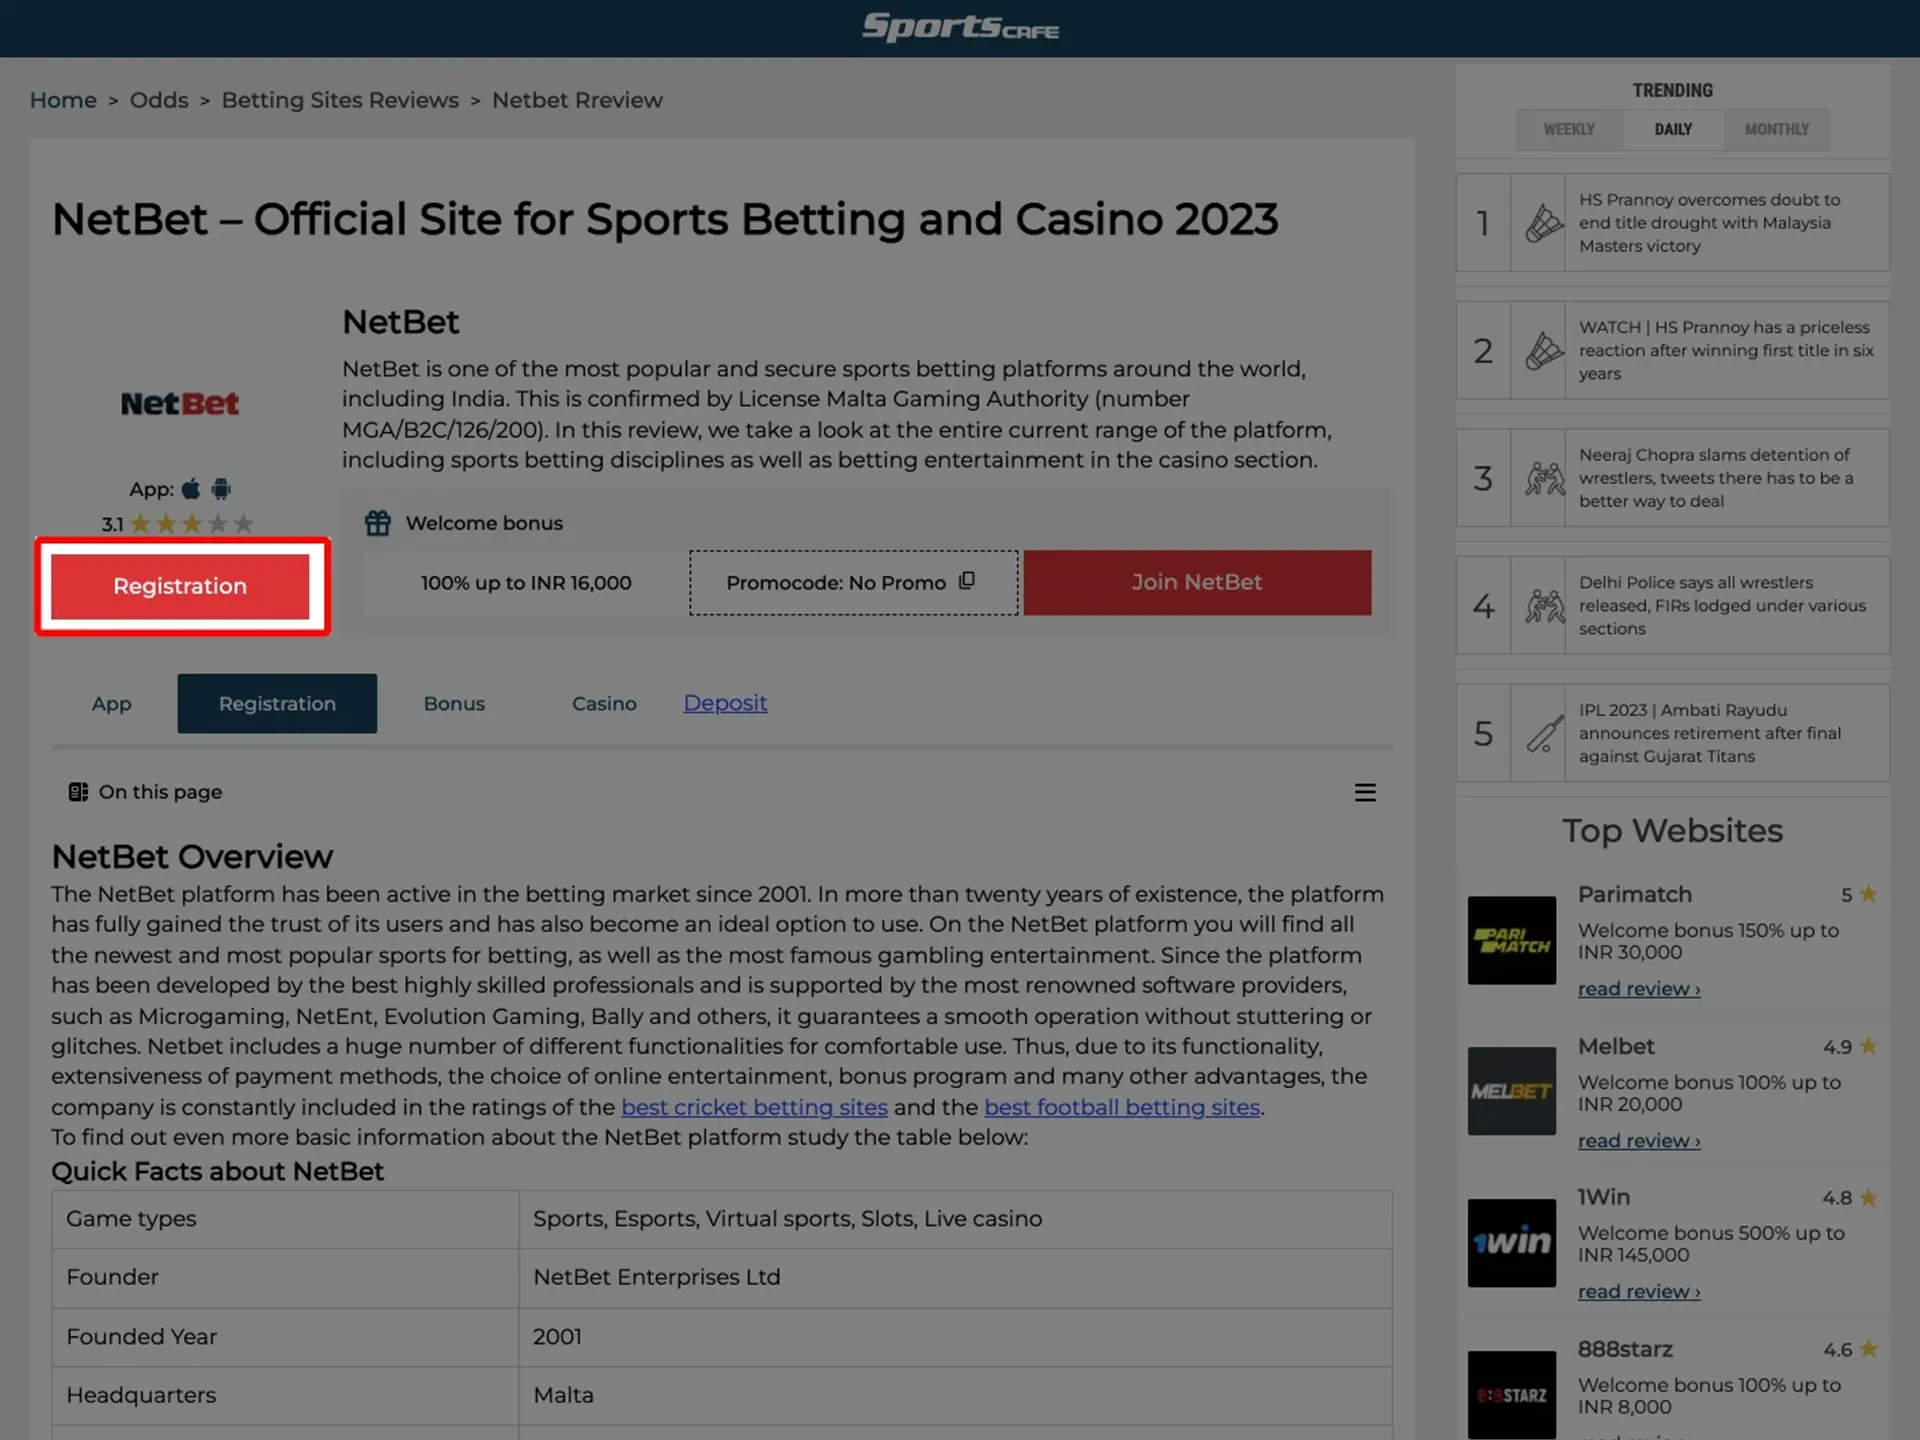This screenshot has width=1920, height=1440.
Task: Open the 888starz logo thumbnail
Action: (1511, 1395)
